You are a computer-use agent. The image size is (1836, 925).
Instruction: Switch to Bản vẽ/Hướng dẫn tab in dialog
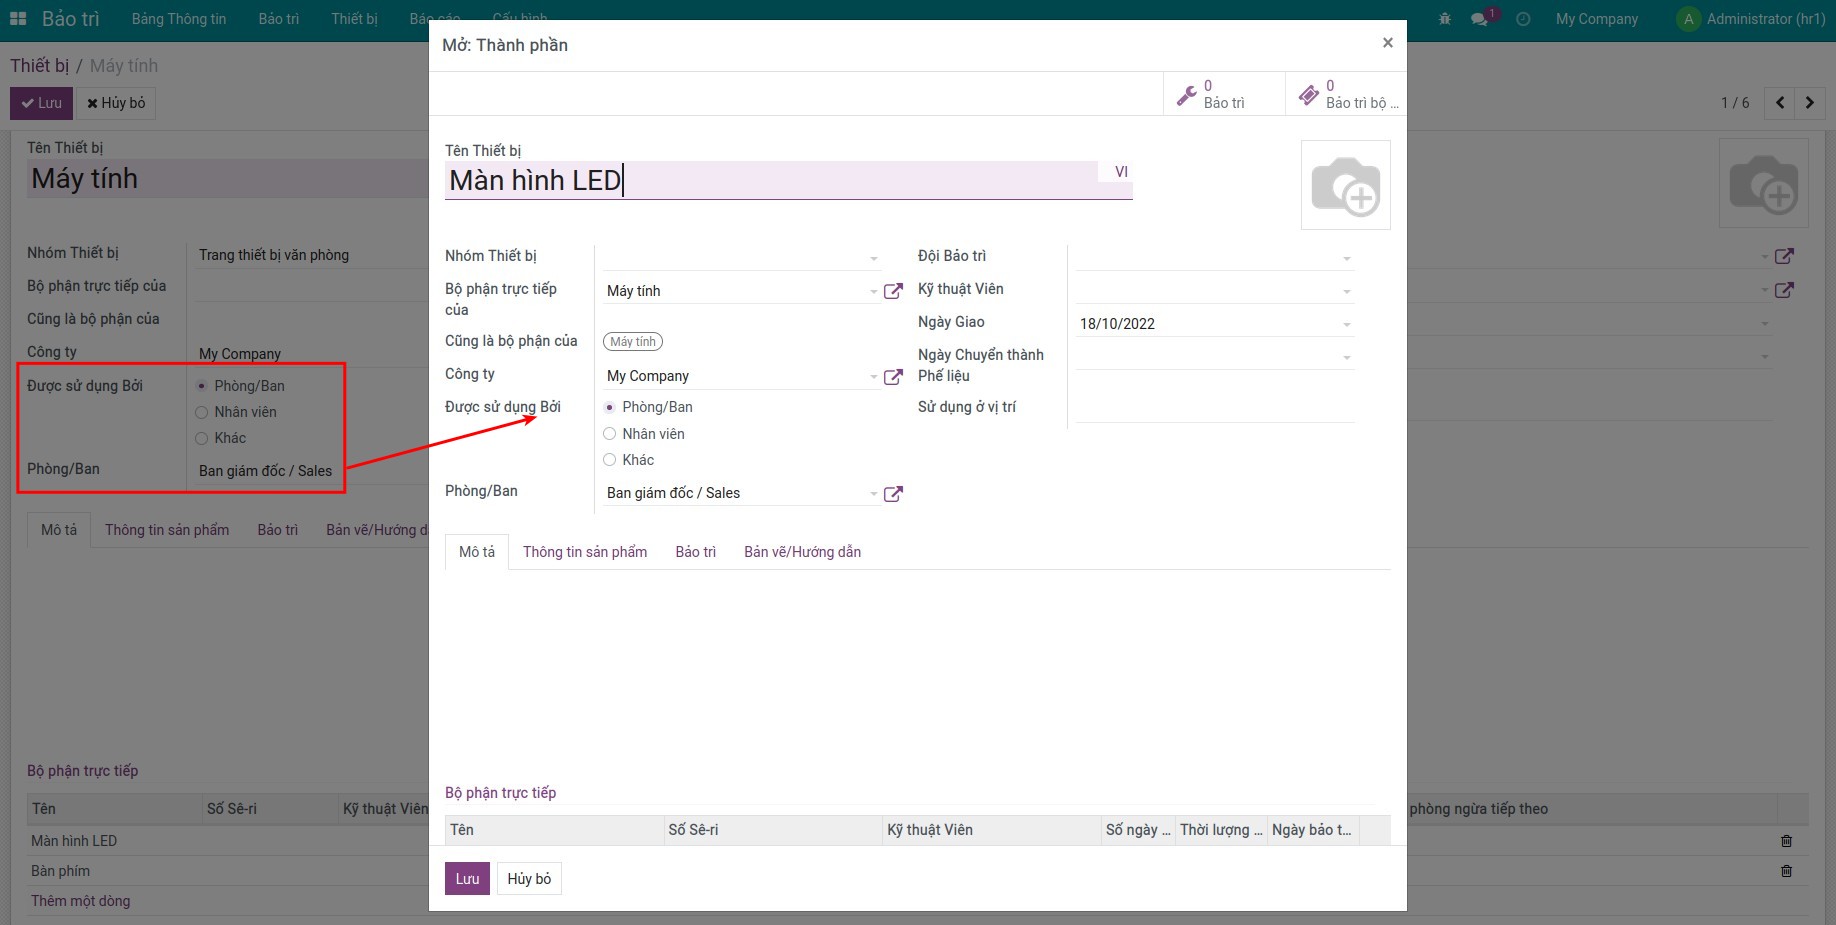802,552
